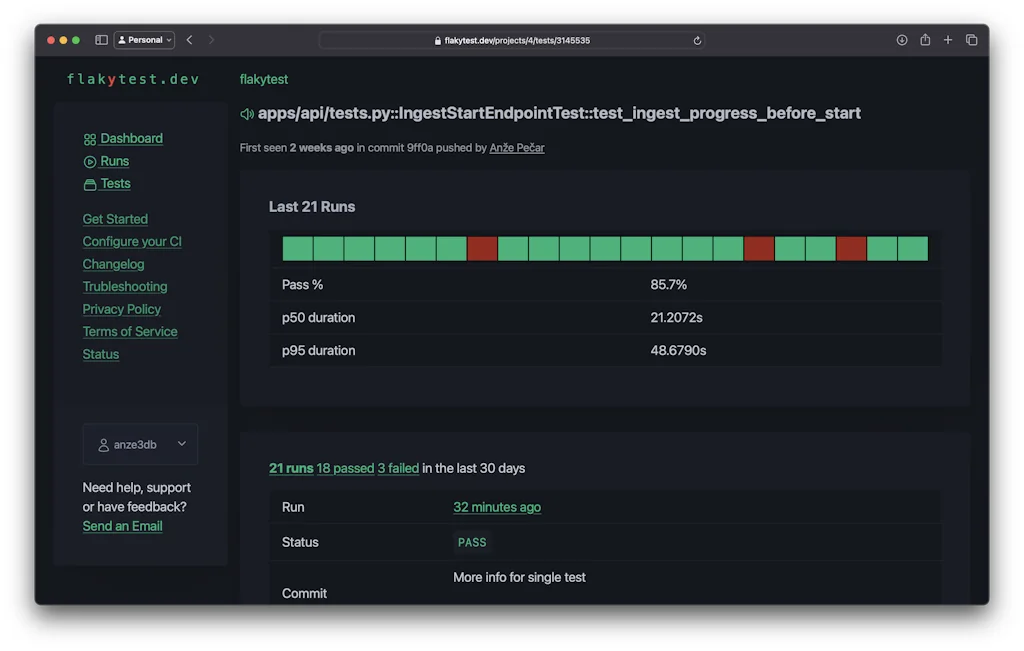Image resolution: width=1024 pixels, height=651 pixels.
Task: Open Safari's download manager icon
Action: (901, 40)
